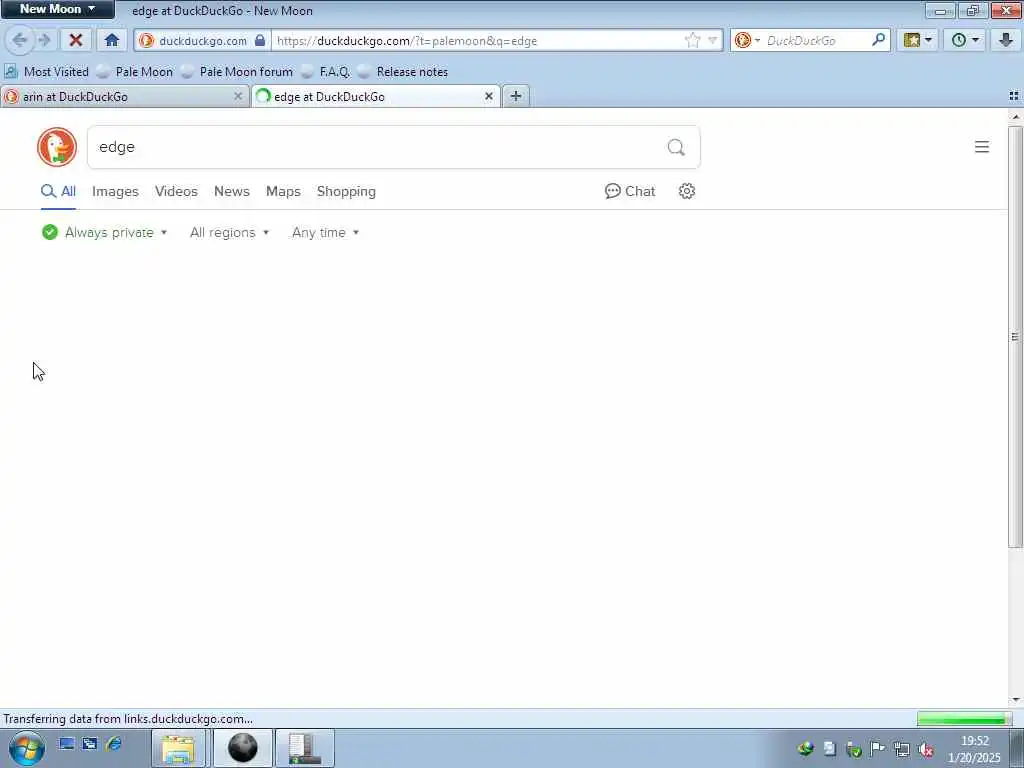The height and width of the screenshot is (768, 1024).
Task: Open the Release notes bookmark
Action: (403, 72)
